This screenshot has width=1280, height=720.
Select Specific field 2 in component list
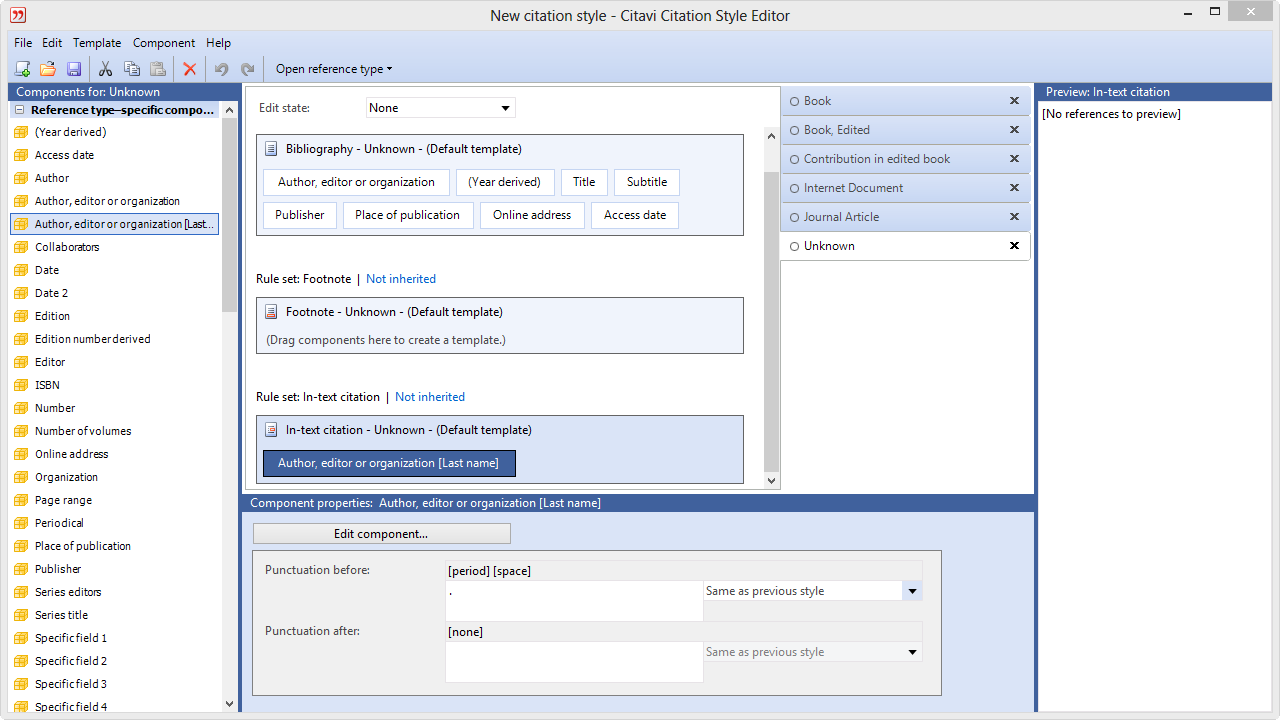tap(71, 661)
